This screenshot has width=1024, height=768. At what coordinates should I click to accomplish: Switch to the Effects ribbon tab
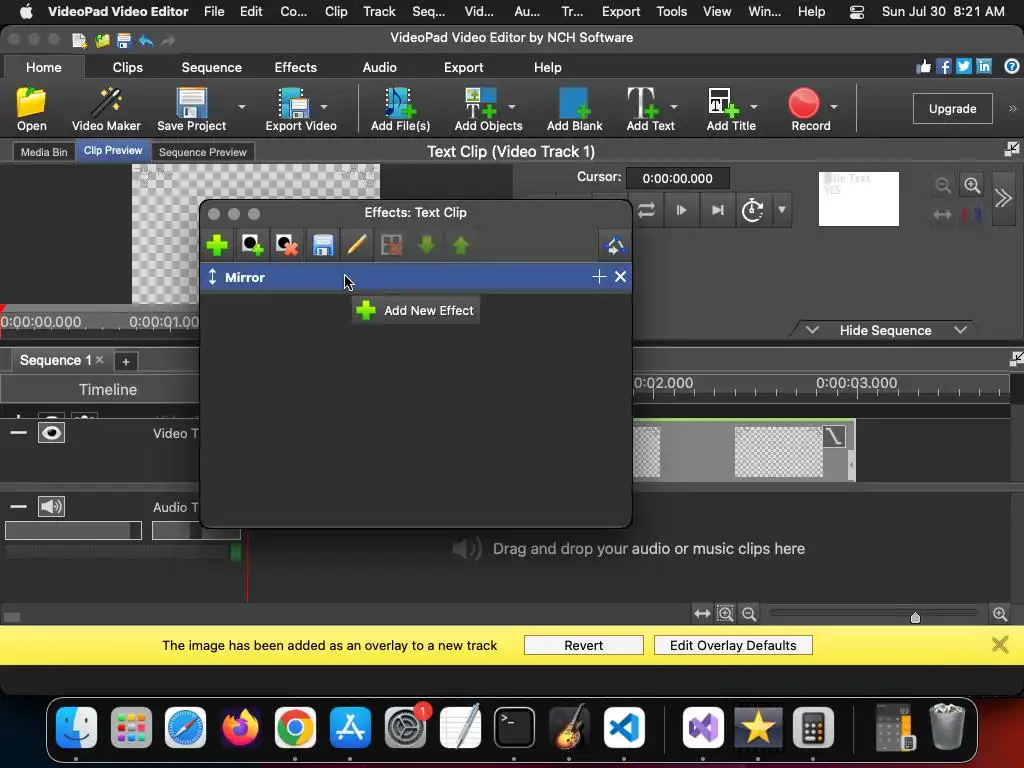pos(295,67)
